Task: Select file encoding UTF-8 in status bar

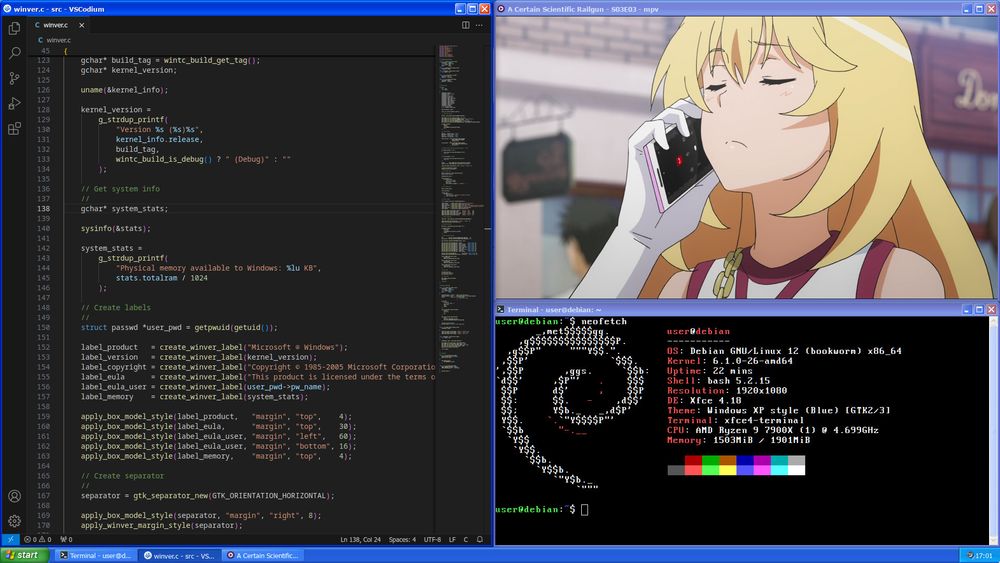Action: pyautogui.click(x=432, y=539)
